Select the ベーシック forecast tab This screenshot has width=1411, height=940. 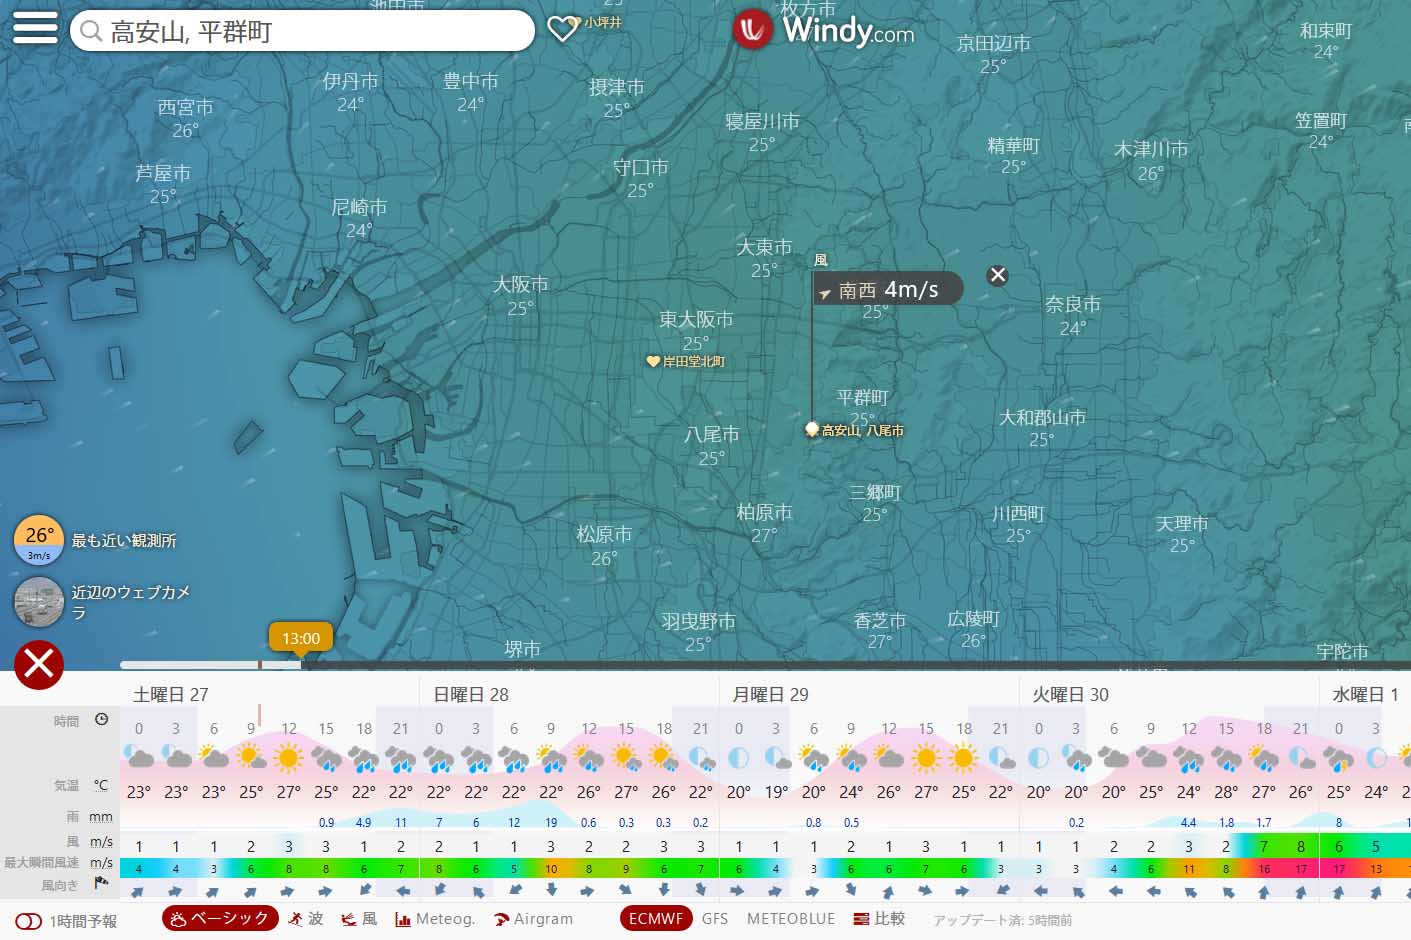pyautogui.click(x=221, y=918)
